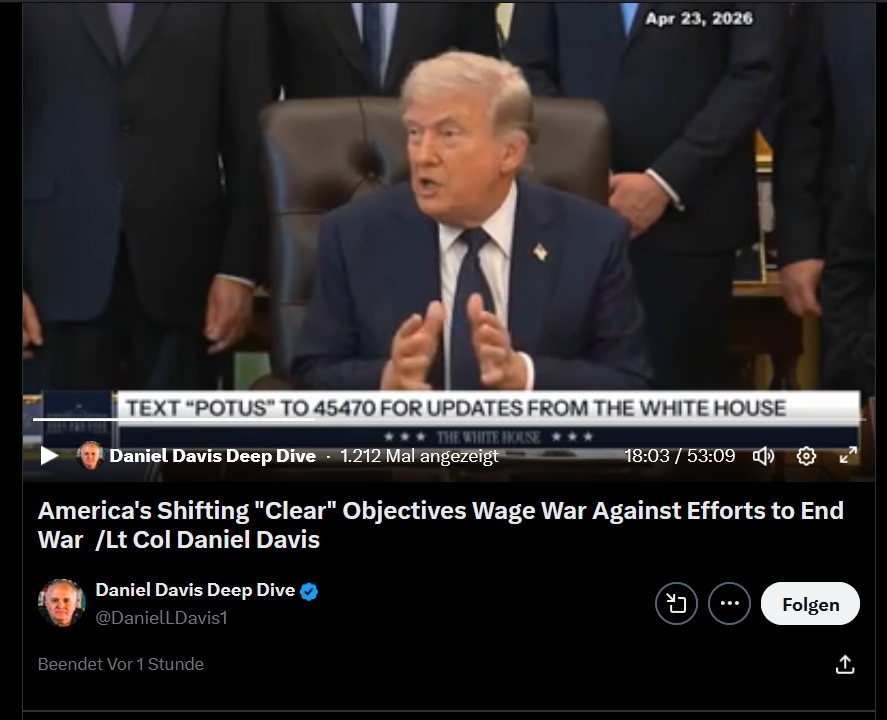Screen dimensions: 887x720
Task: Click the small avatar in player bar
Action: click(90, 455)
